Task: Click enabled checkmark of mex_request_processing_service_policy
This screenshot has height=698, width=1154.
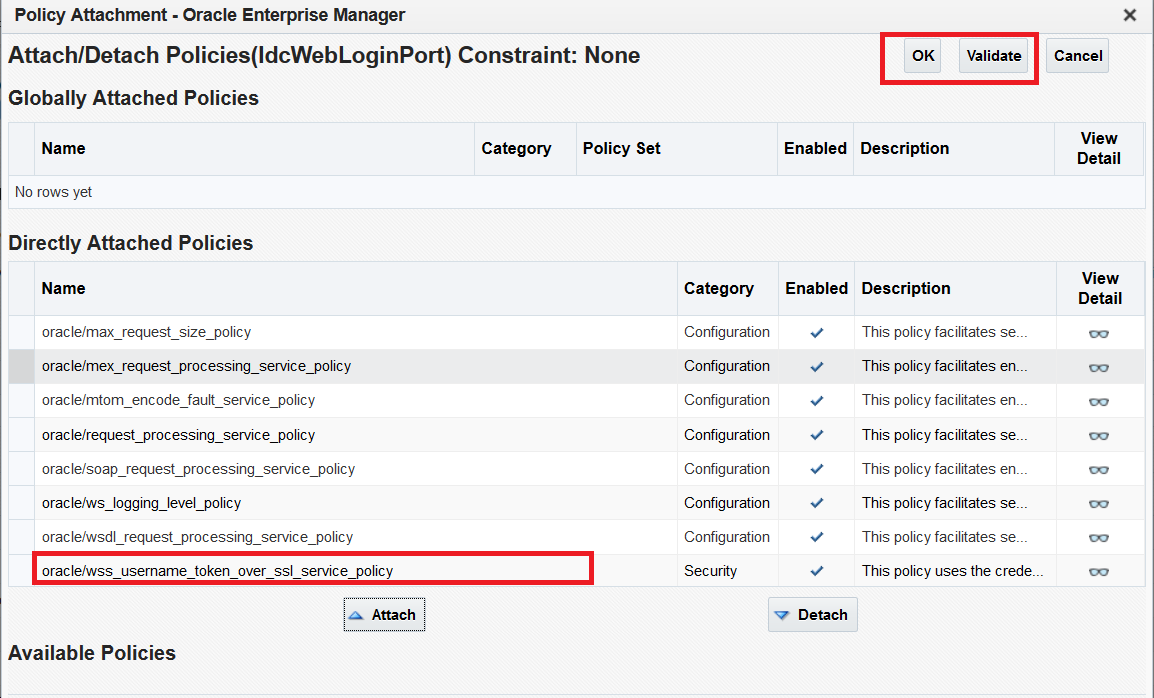Action: [x=816, y=367]
